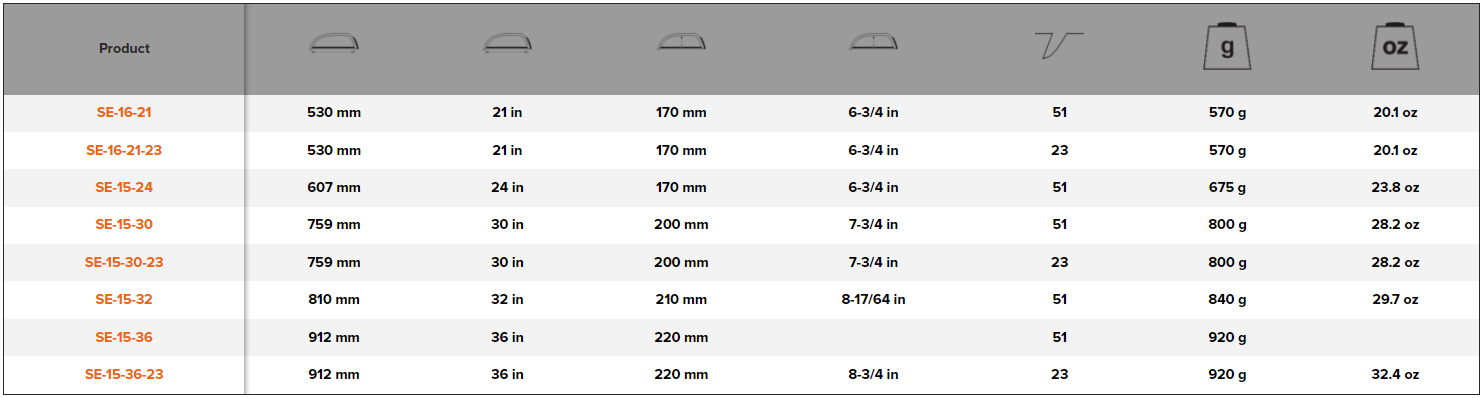The height and width of the screenshot is (398, 1483).
Task: Click the bow saw length icon above inch values
Action: tap(508, 43)
